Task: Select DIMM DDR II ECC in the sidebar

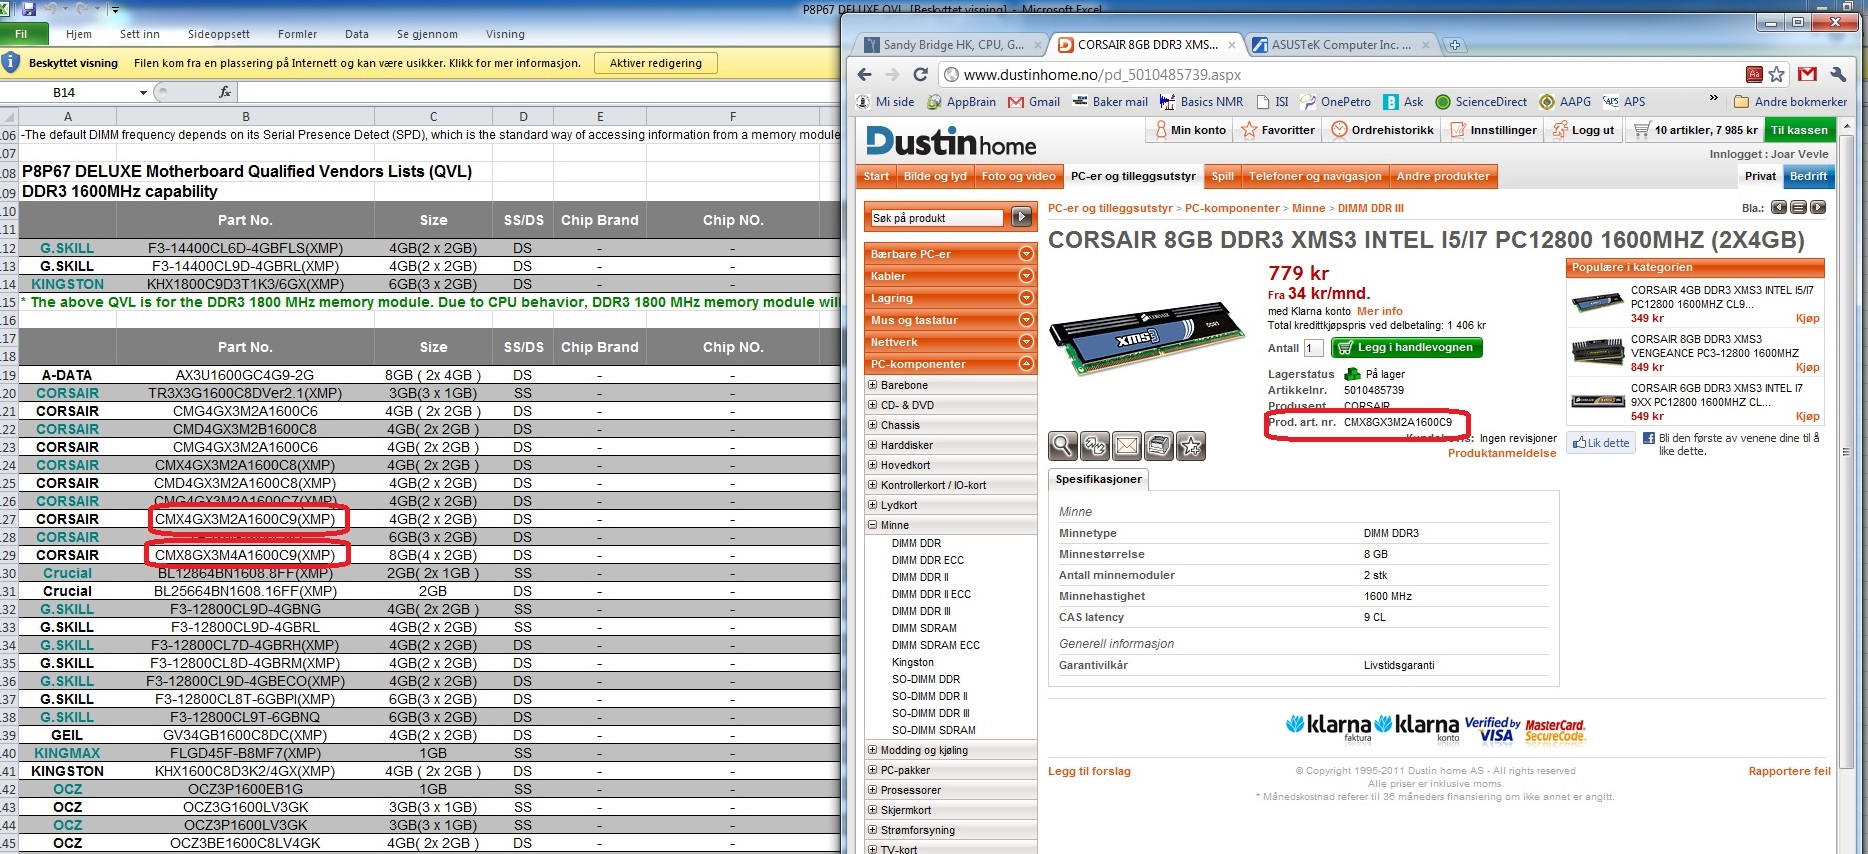Action: (931, 594)
